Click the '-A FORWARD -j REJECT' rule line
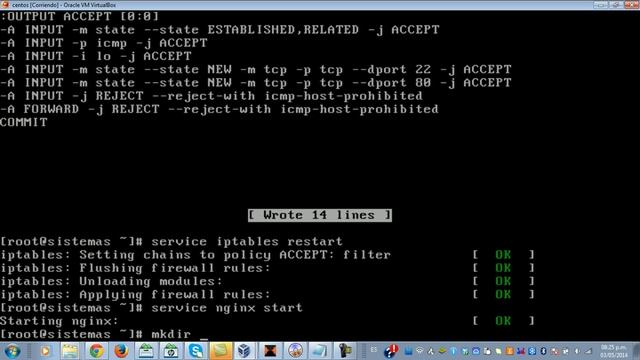The image size is (640, 360). pos(219,109)
